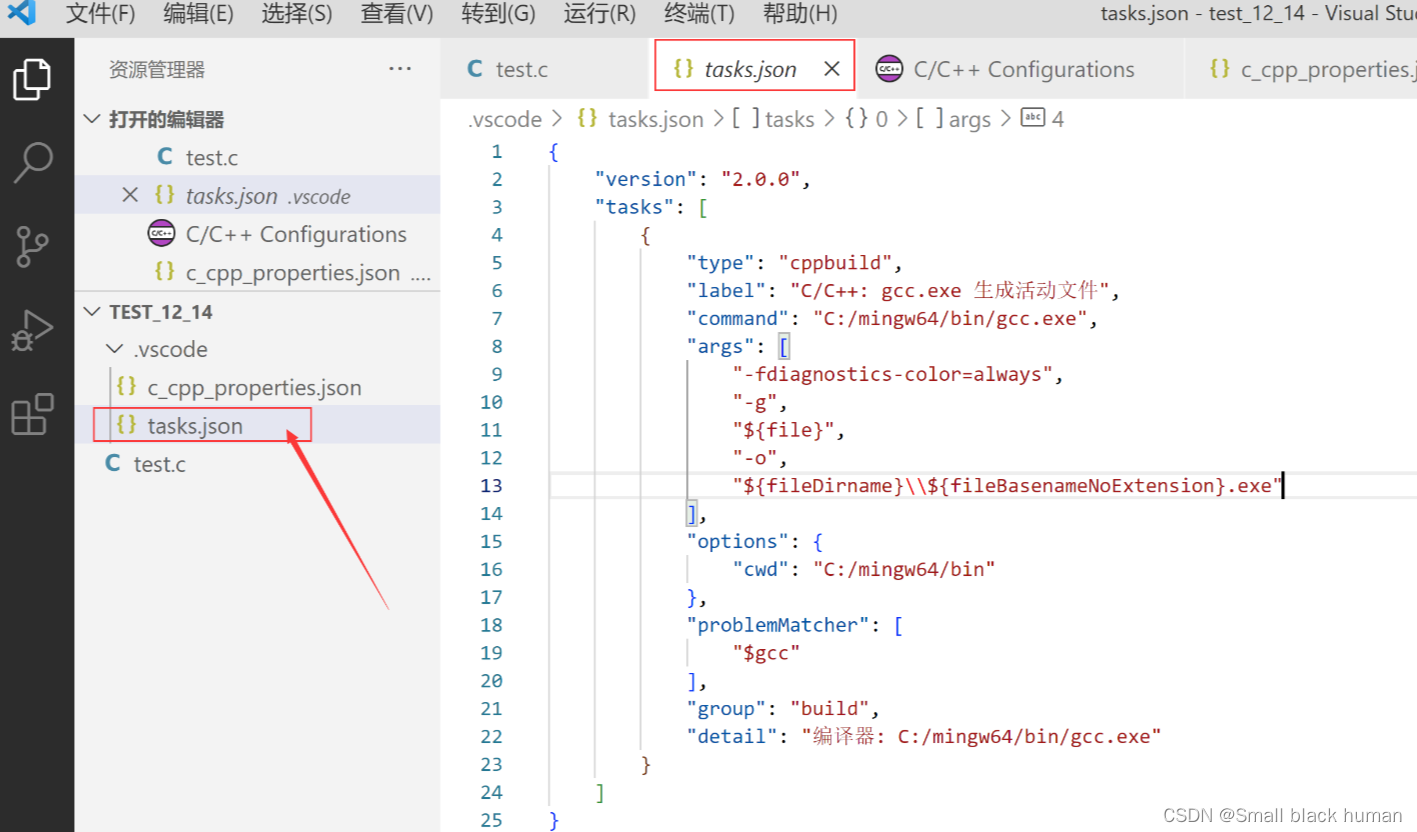Click the args breadcrumb segment
This screenshot has height=832, width=1417.
[x=968, y=119]
